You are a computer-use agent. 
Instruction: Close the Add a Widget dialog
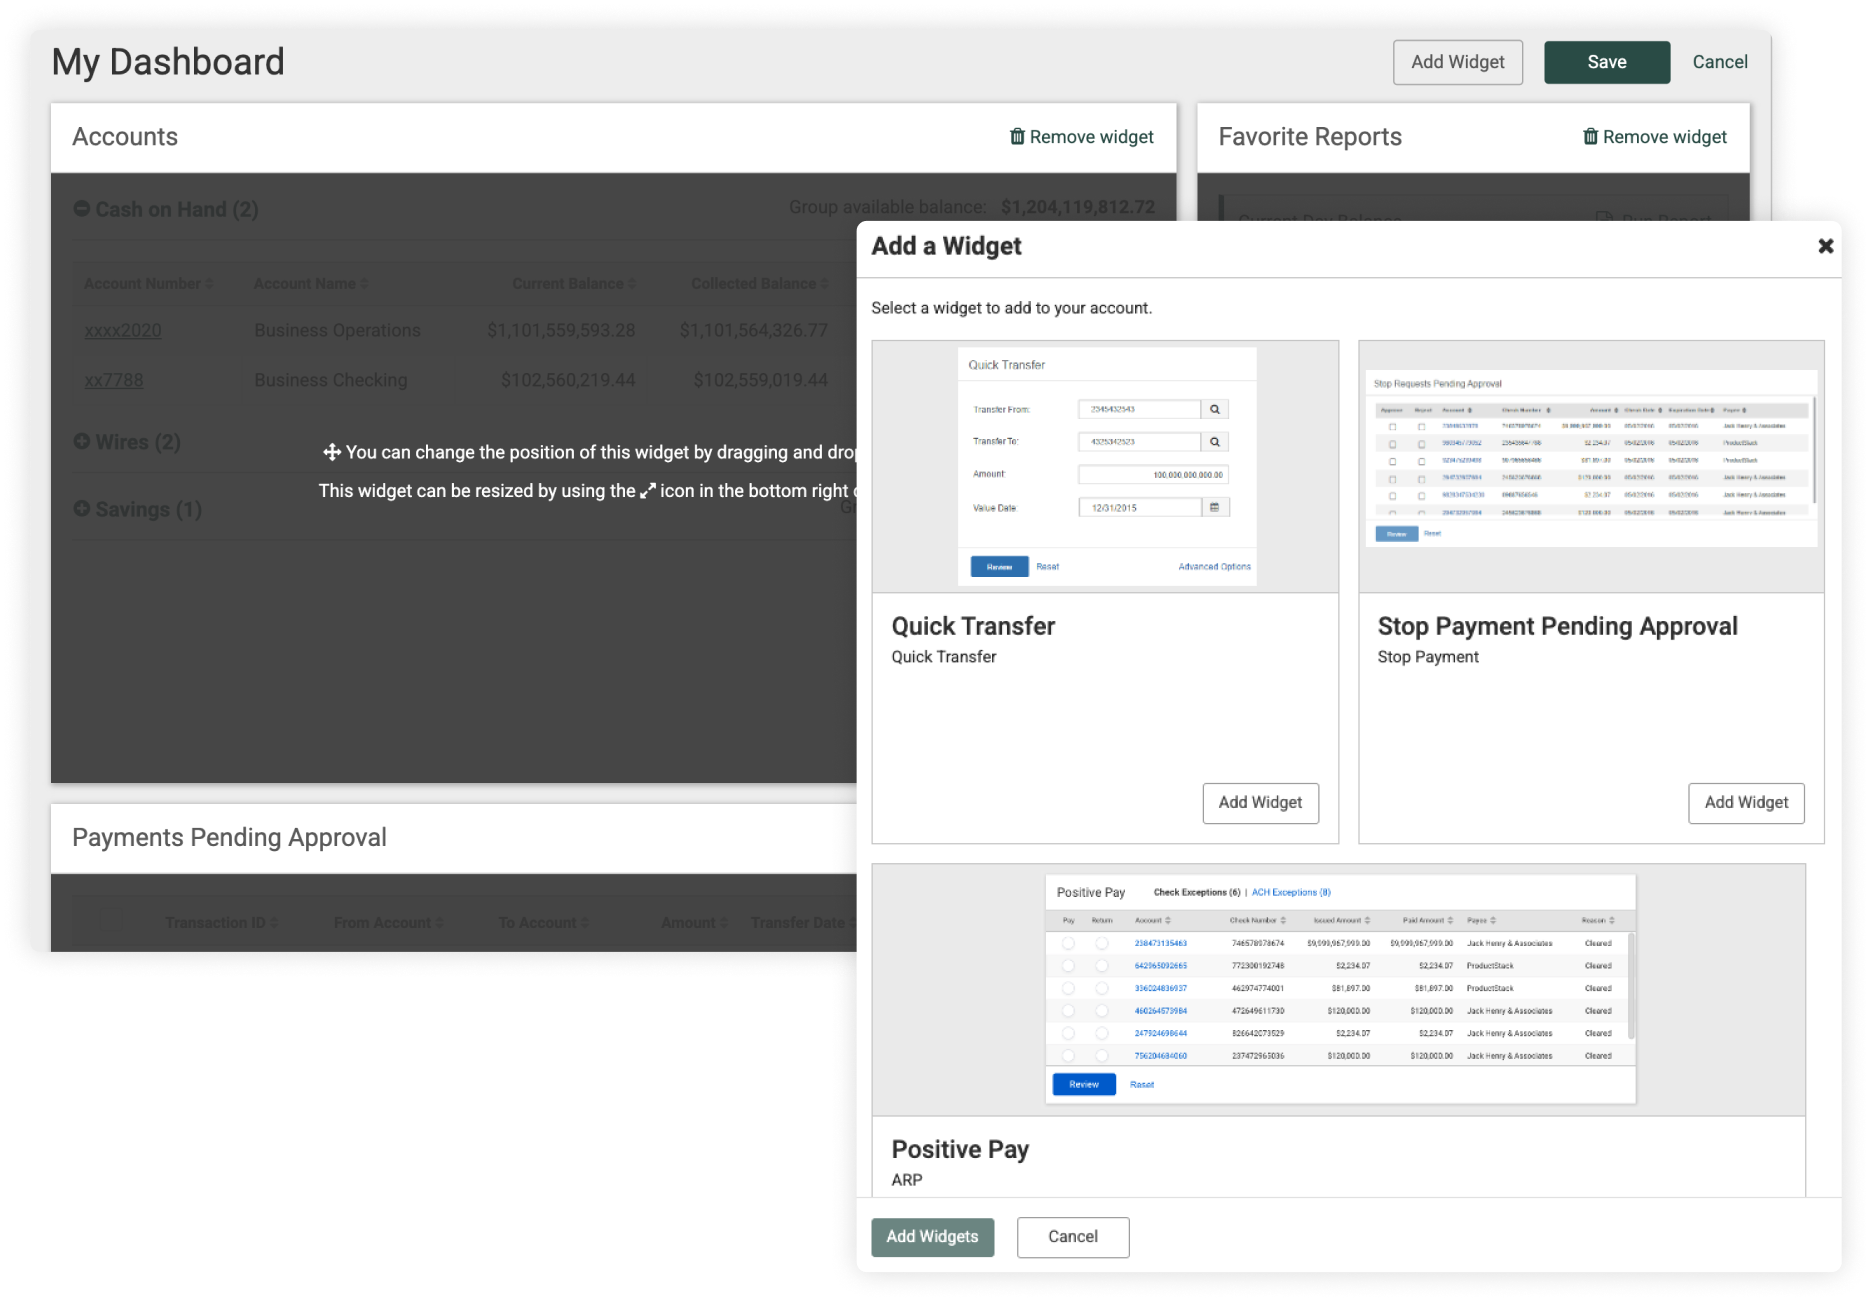[1826, 245]
